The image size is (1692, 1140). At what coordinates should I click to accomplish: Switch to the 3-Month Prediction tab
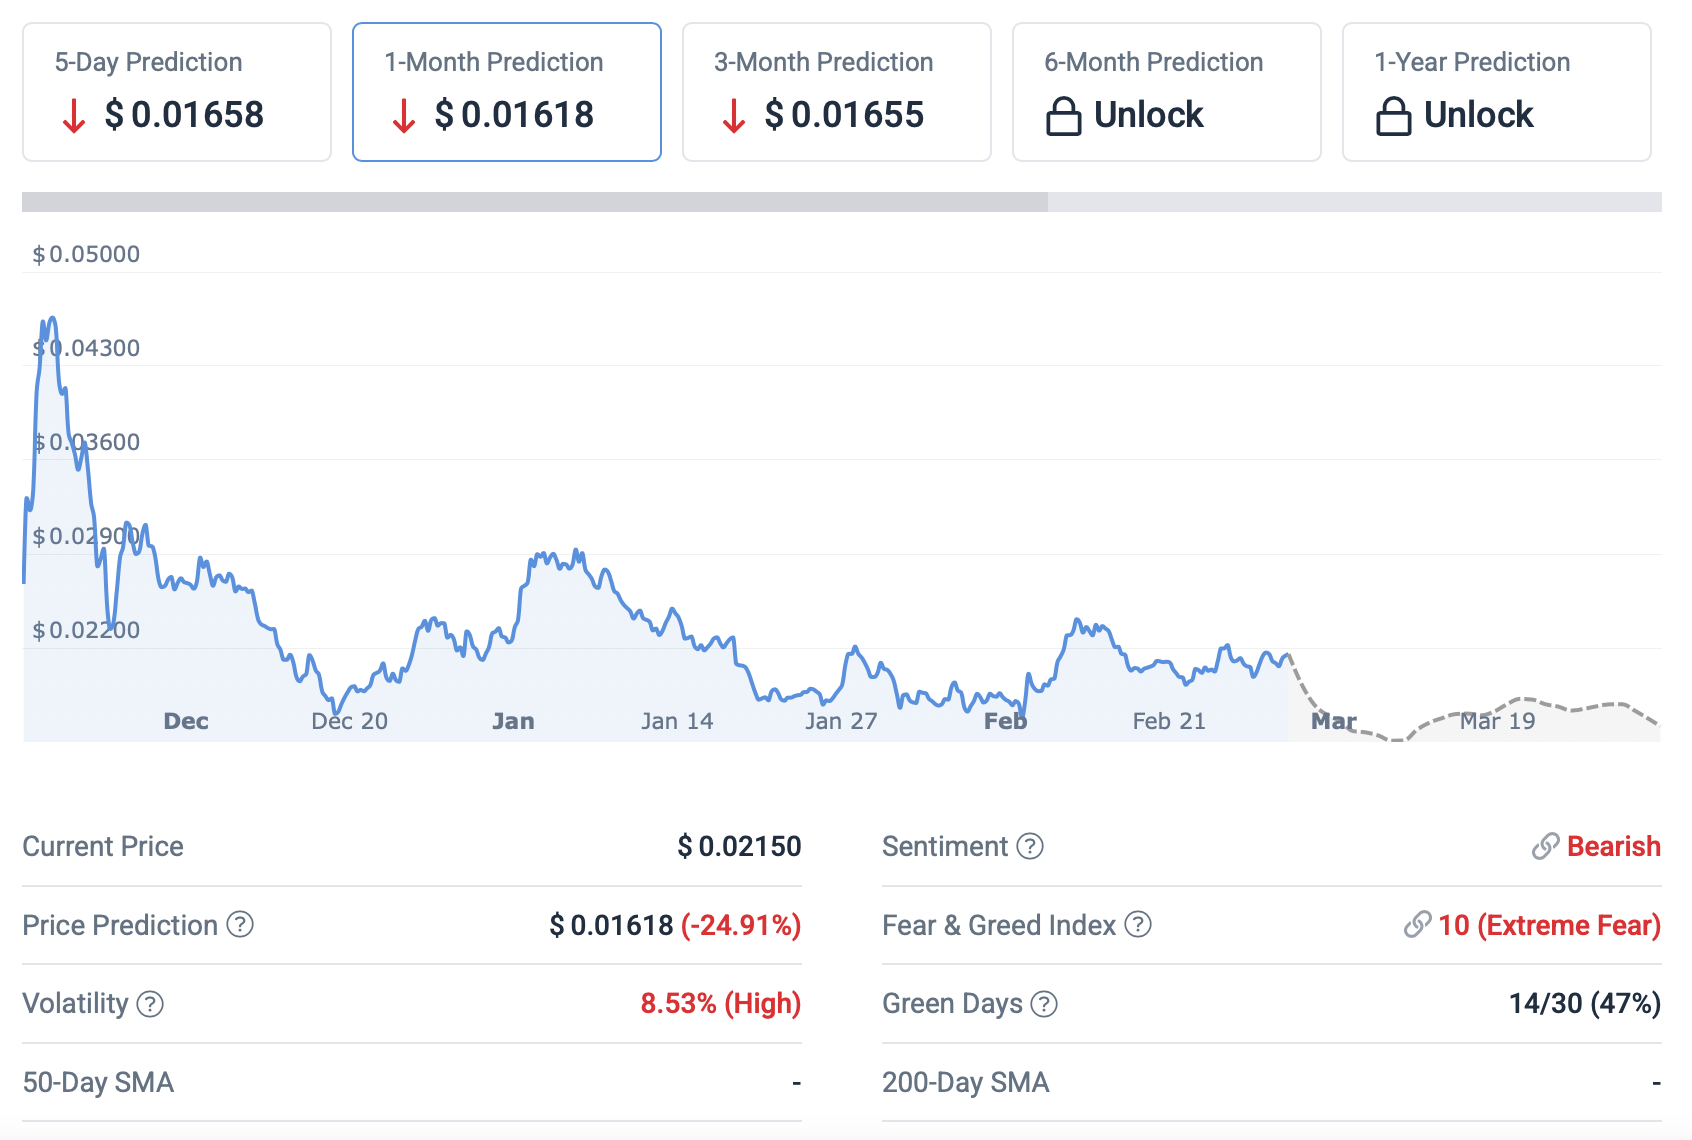[x=837, y=92]
